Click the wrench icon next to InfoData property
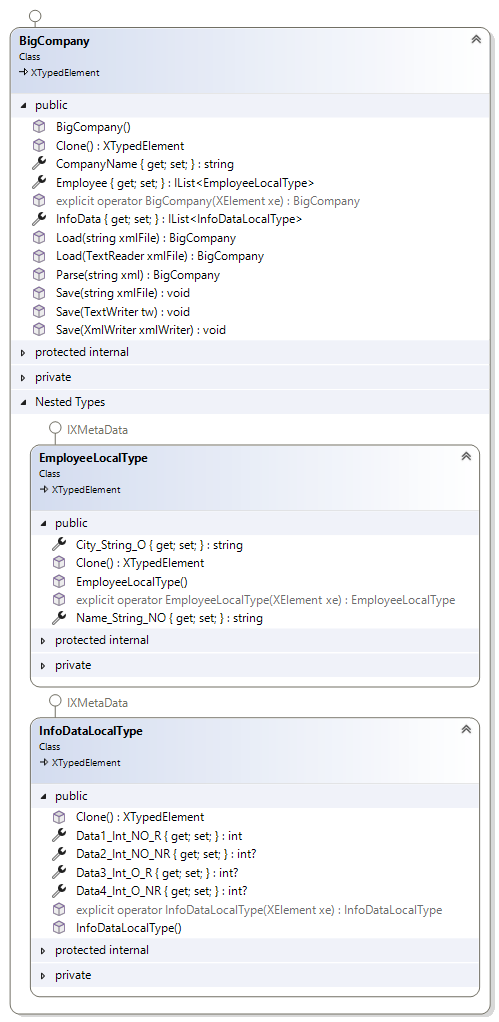The image size is (499, 1022). click(x=39, y=219)
